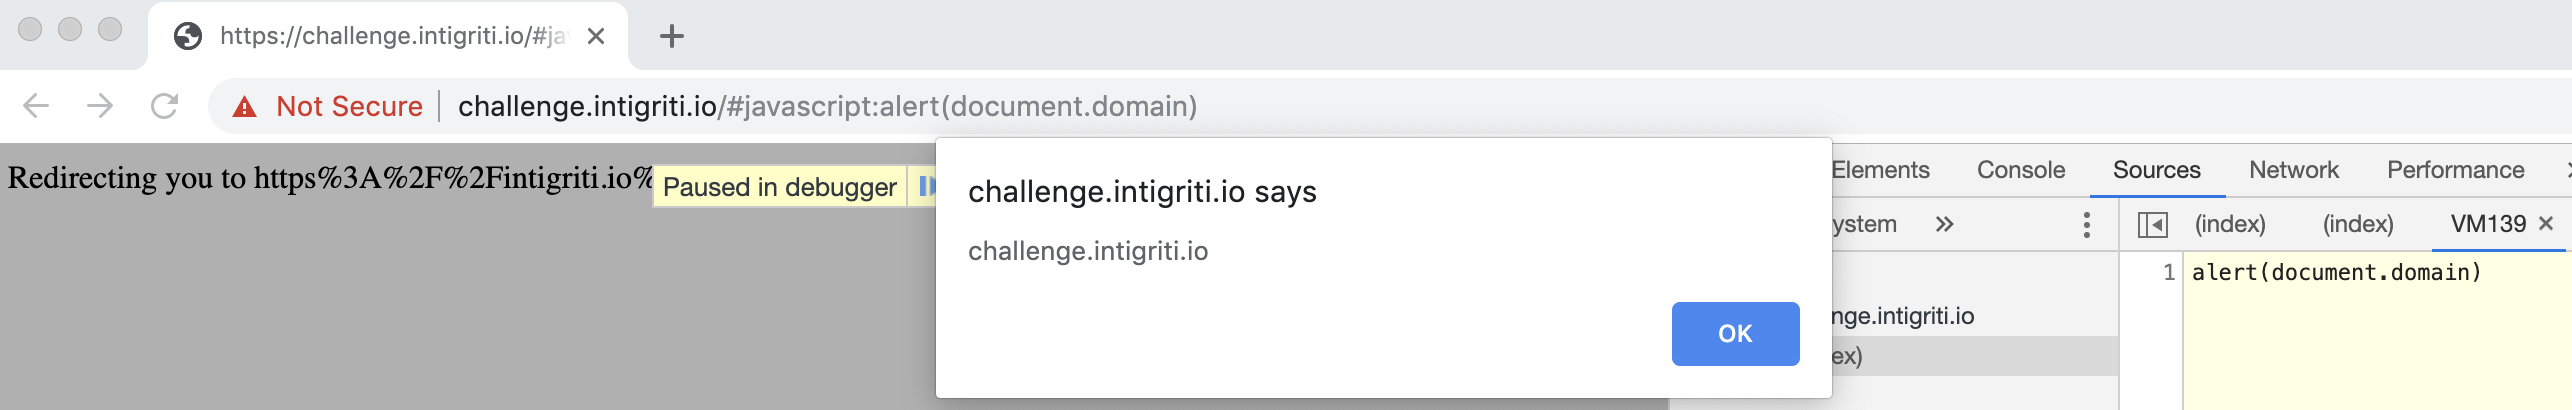Close the challenge.intigriti.io browser tab

[x=596, y=37]
